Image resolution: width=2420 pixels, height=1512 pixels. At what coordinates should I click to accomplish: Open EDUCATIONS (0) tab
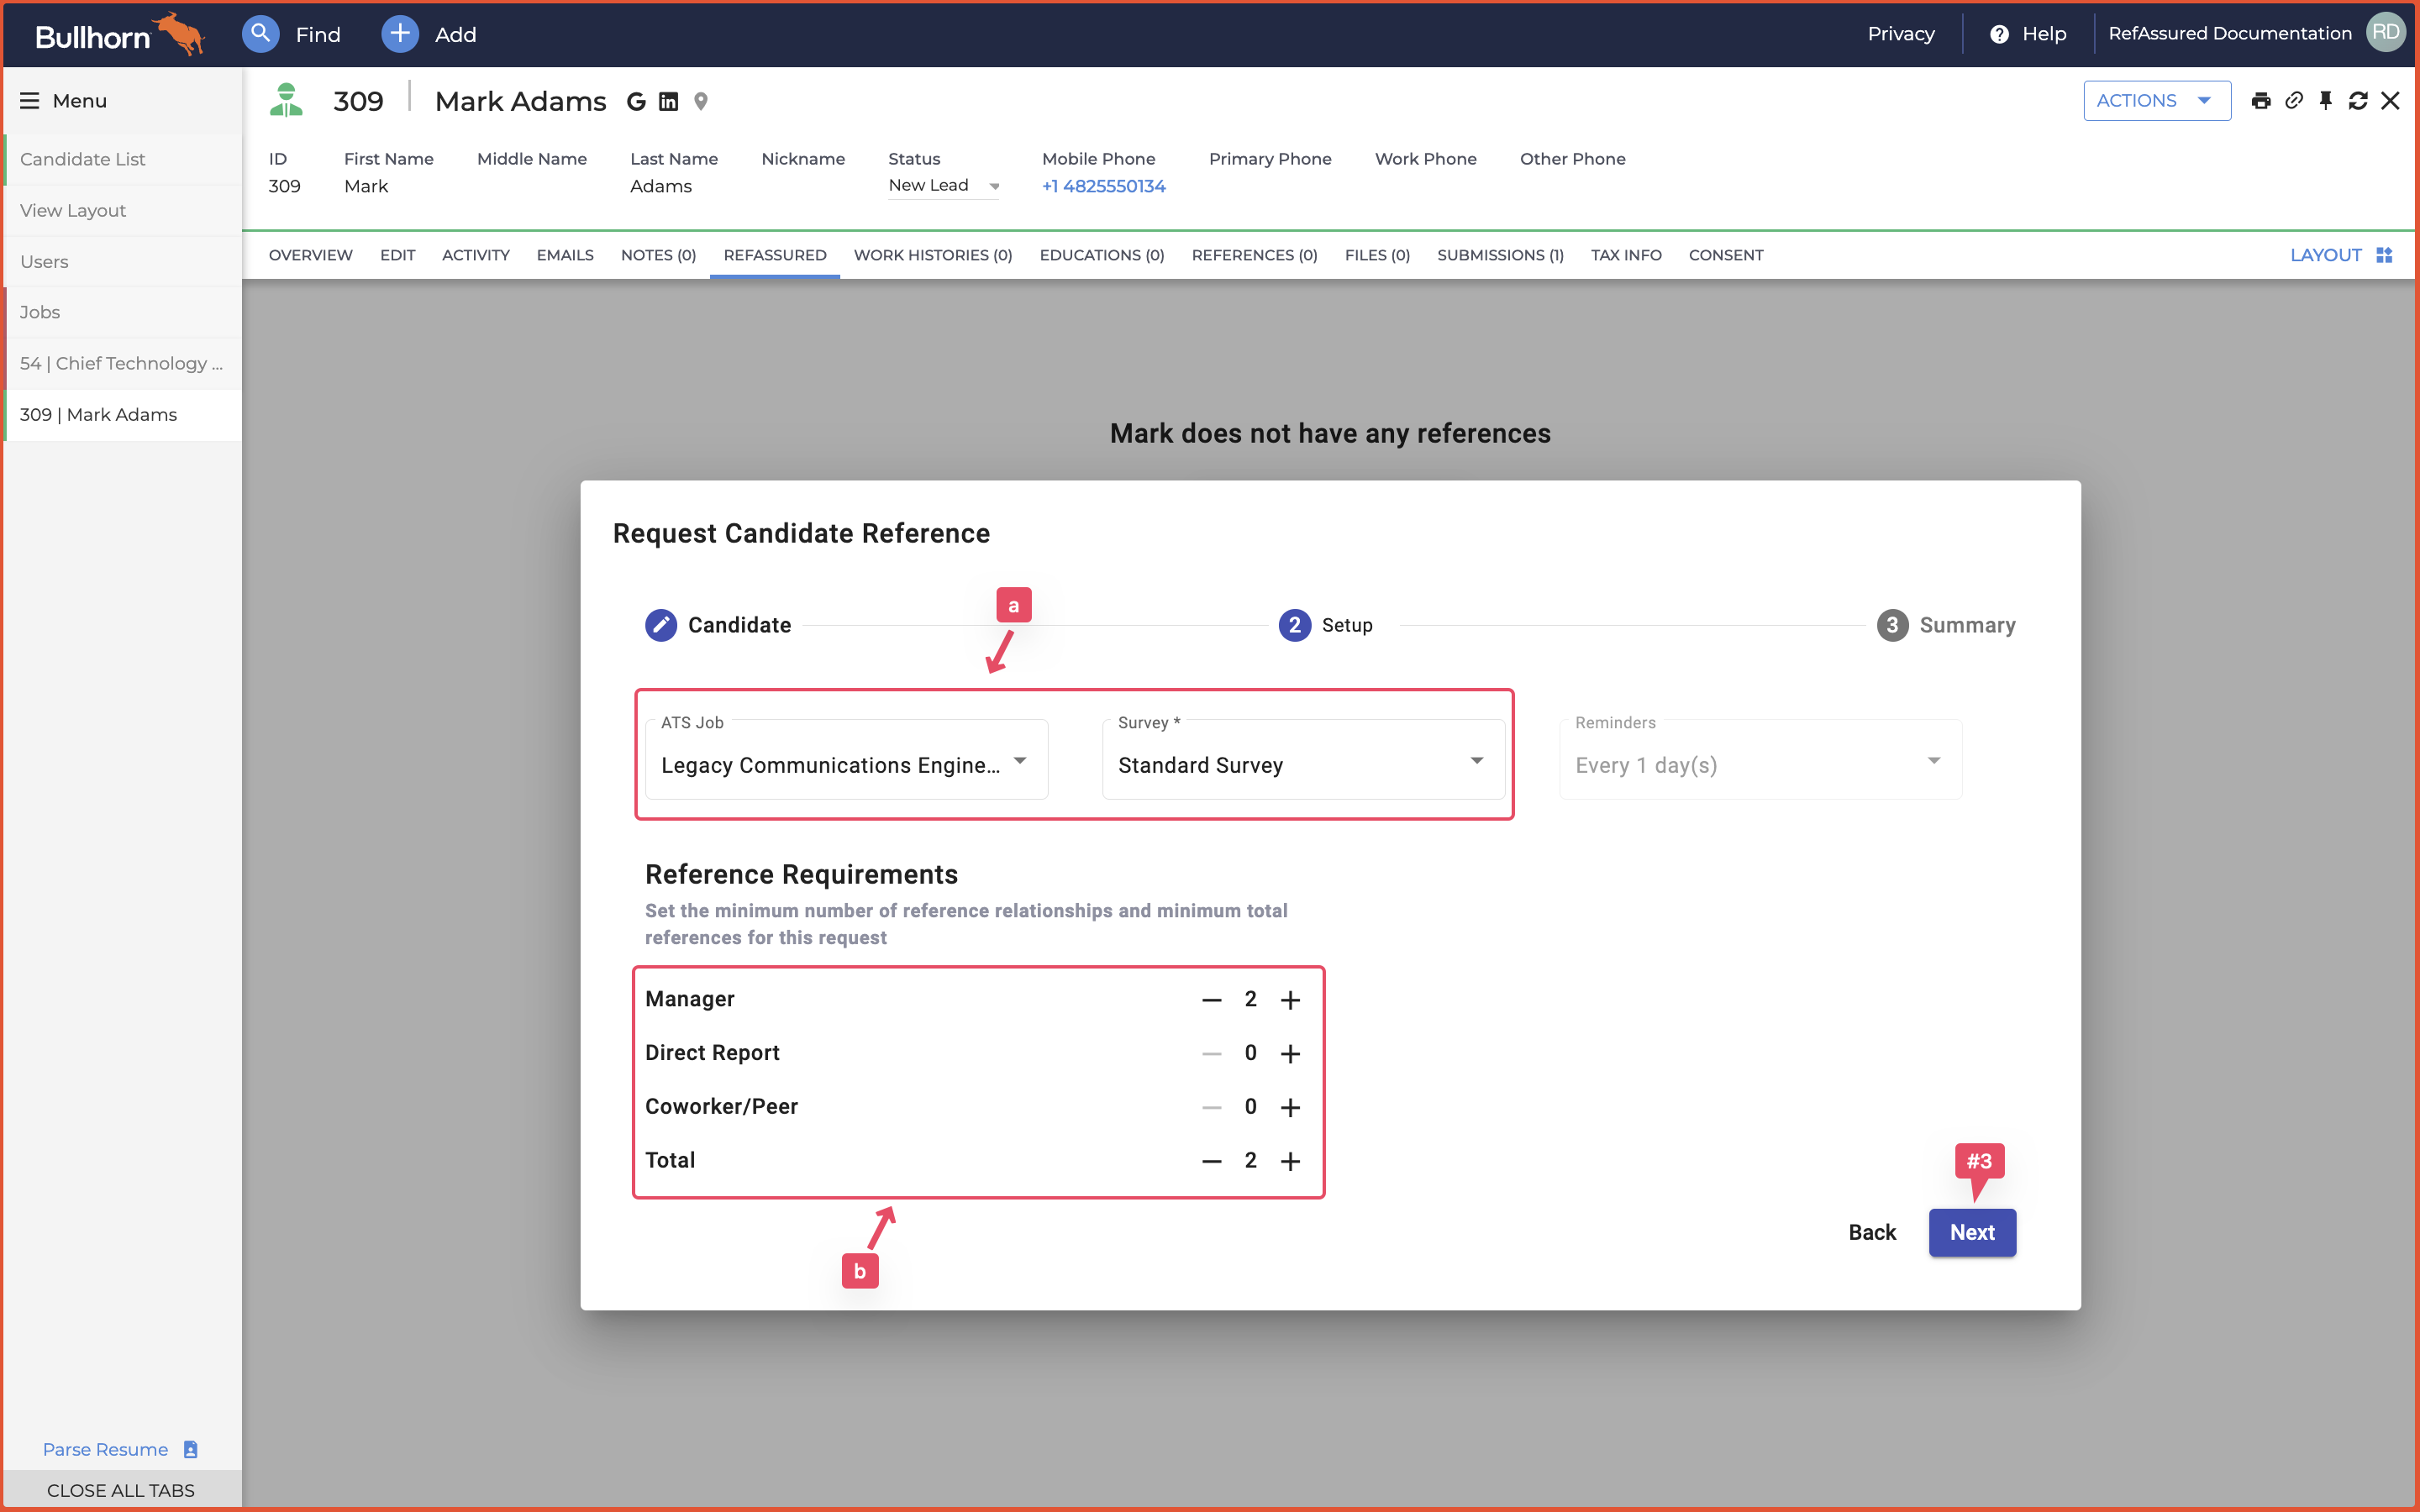click(x=1102, y=255)
